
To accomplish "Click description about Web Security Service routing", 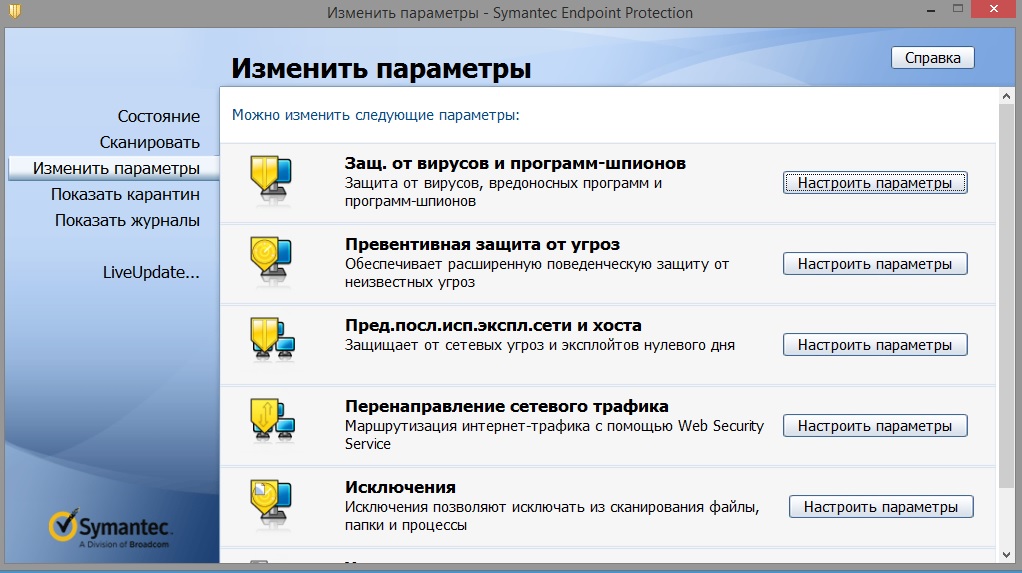I will click(554, 435).
